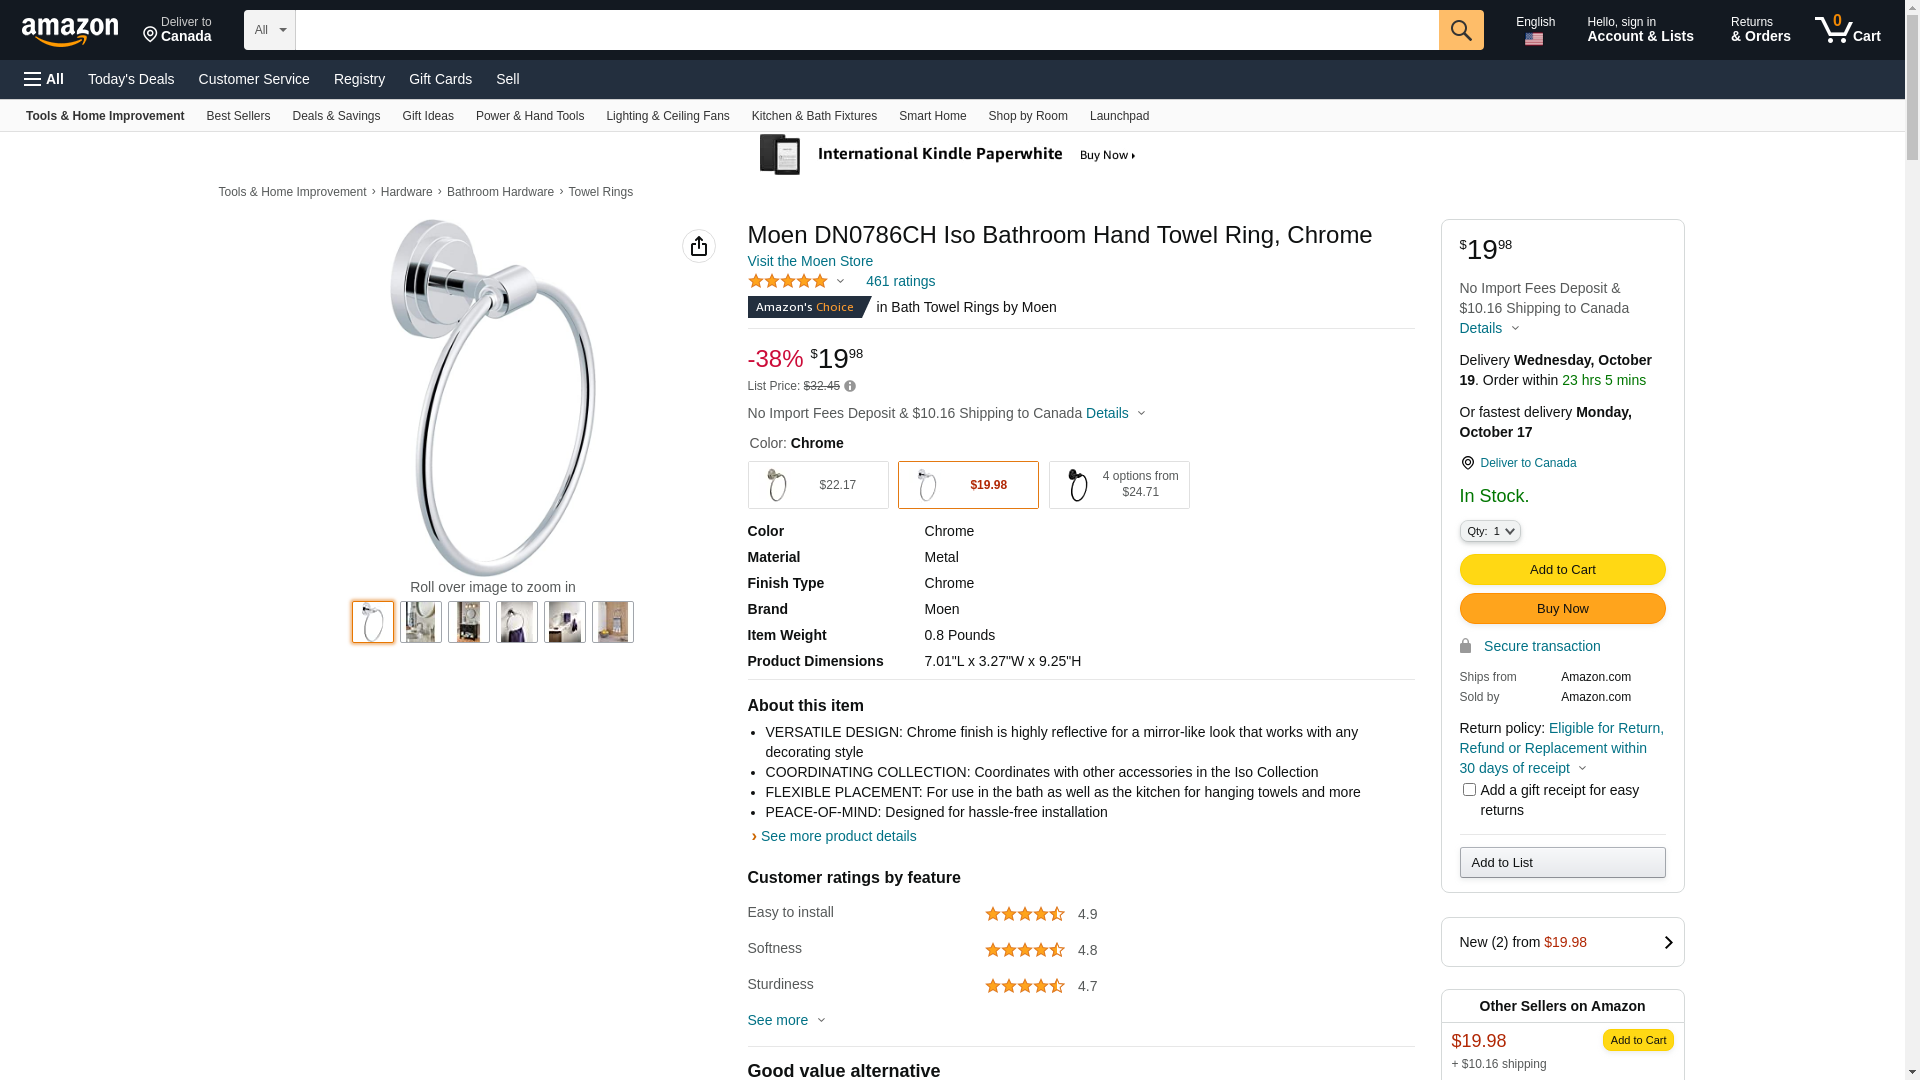Click the Deliver to Canada location link
The height and width of the screenshot is (1080, 1920).
[x=1527, y=463]
